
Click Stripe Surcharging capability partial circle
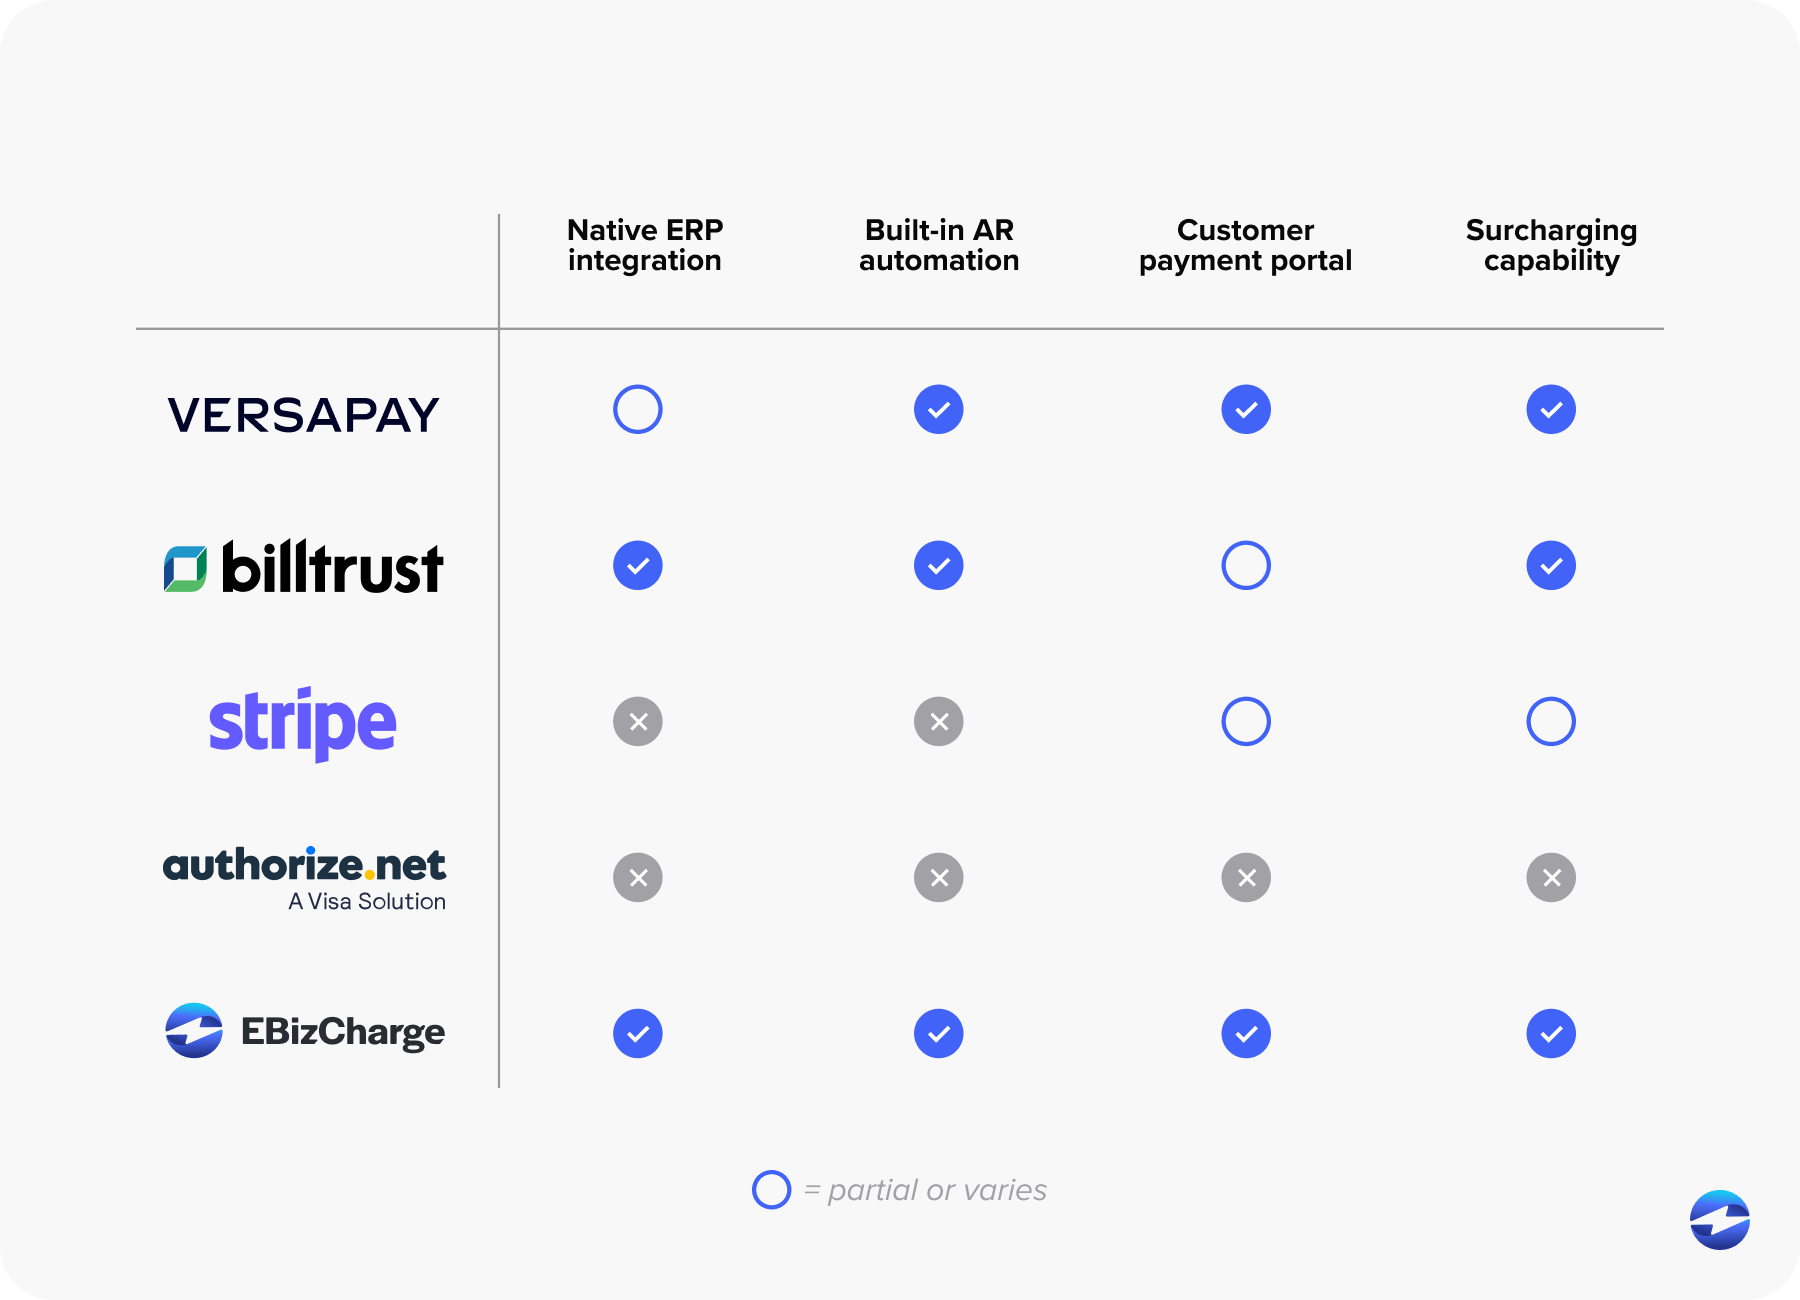point(1551,722)
